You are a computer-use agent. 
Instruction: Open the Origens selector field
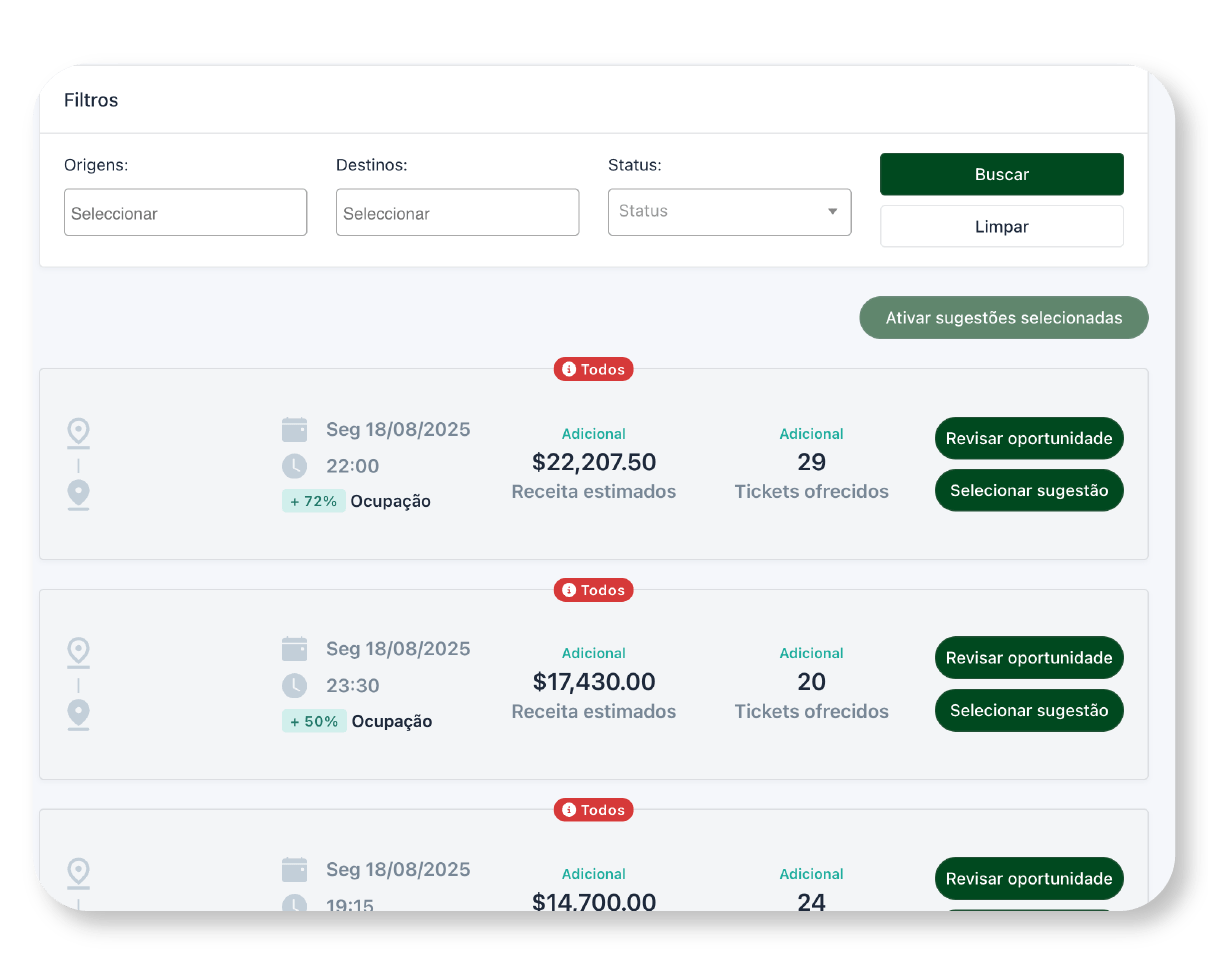coord(185,213)
